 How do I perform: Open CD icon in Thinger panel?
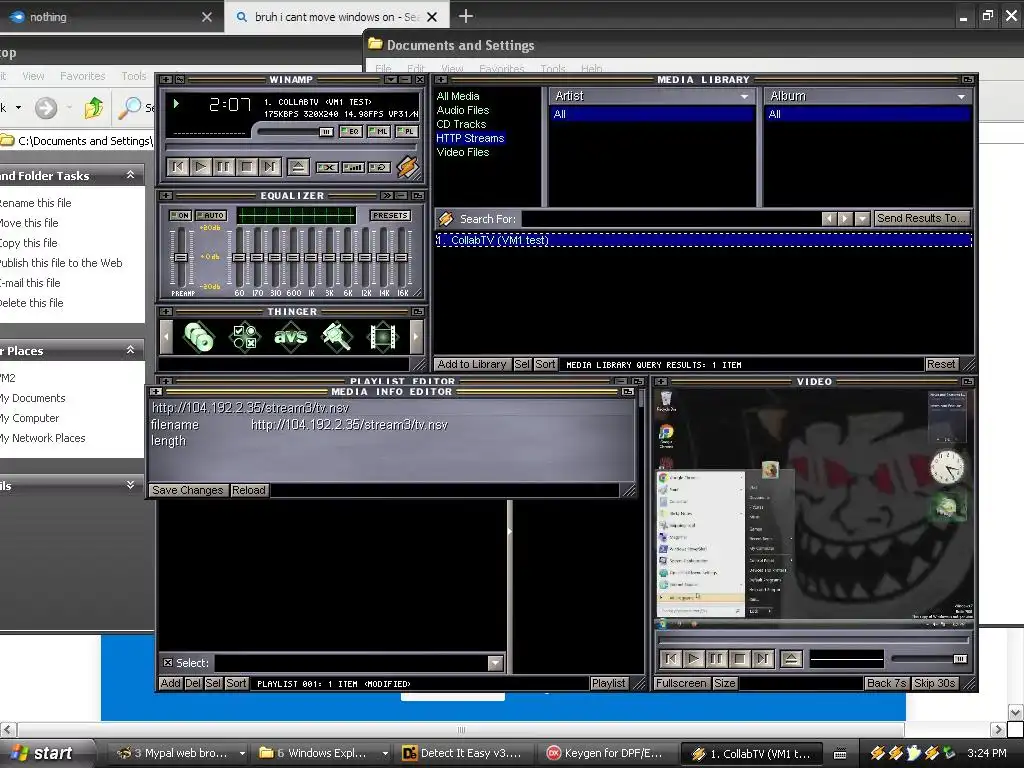[x=199, y=337]
